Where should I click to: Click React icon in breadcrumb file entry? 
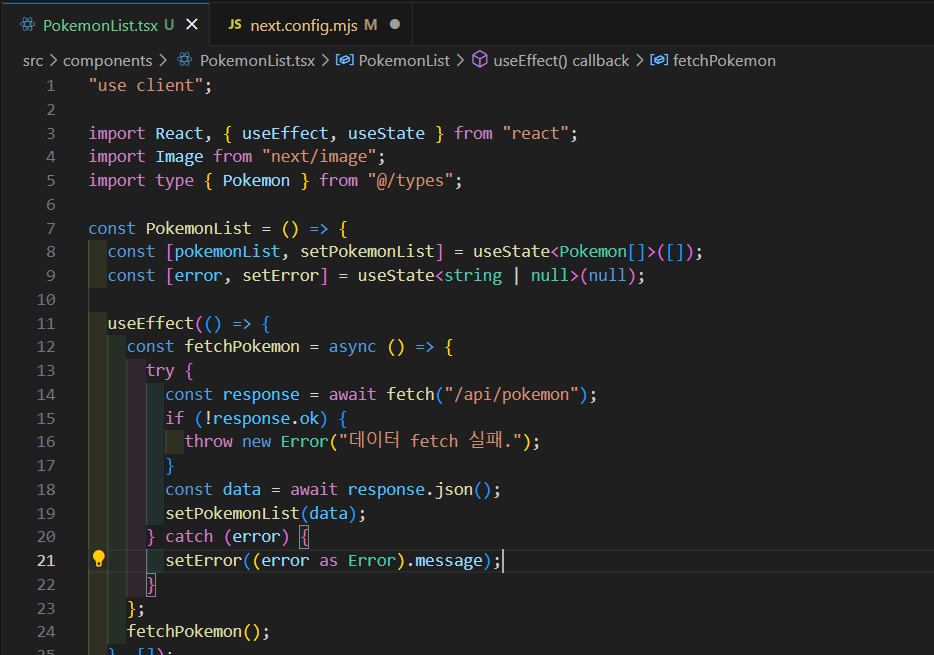tap(185, 60)
